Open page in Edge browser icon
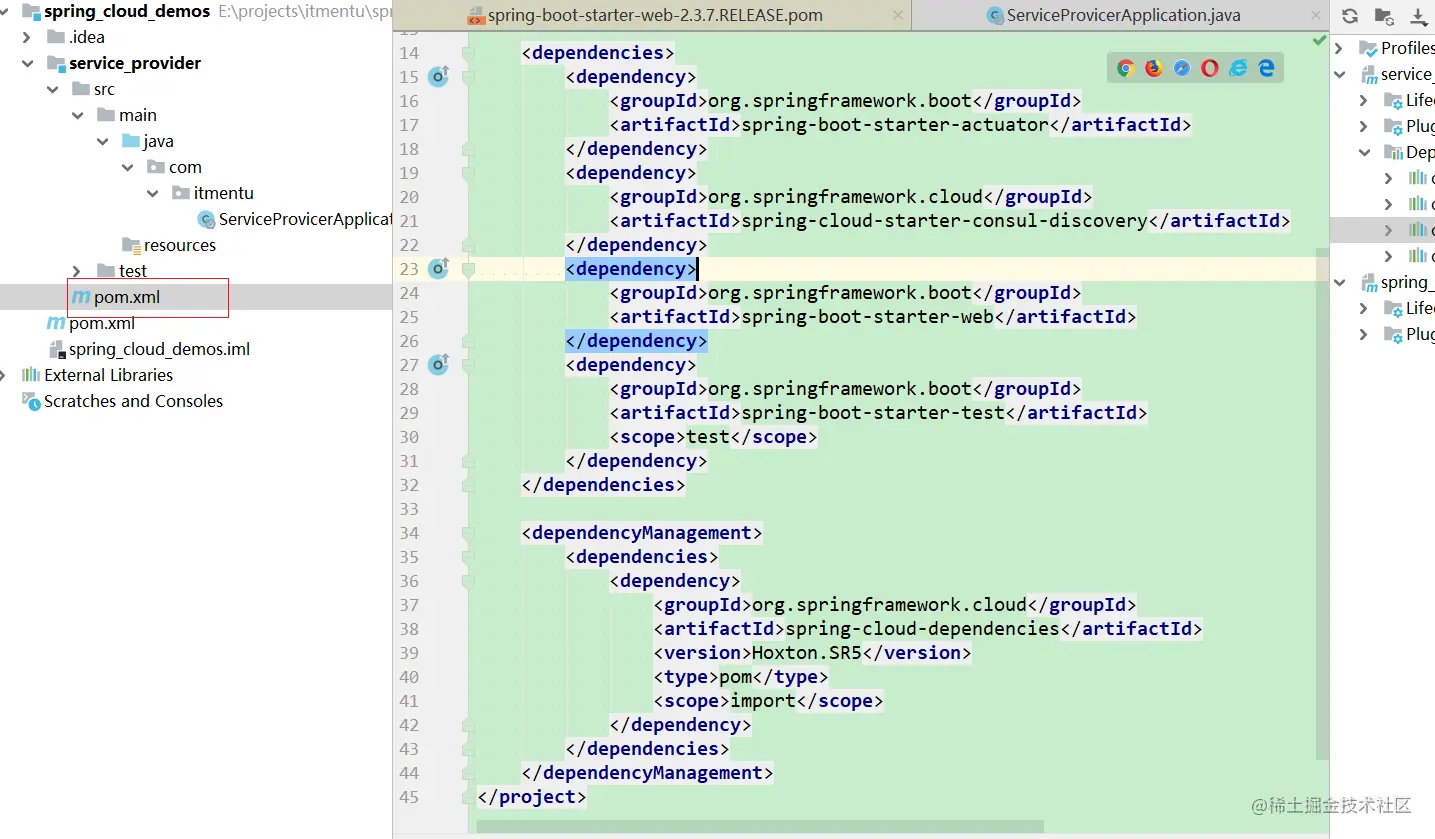Image resolution: width=1435 pixels, height=839 pixels. [x=1266, y=68]
